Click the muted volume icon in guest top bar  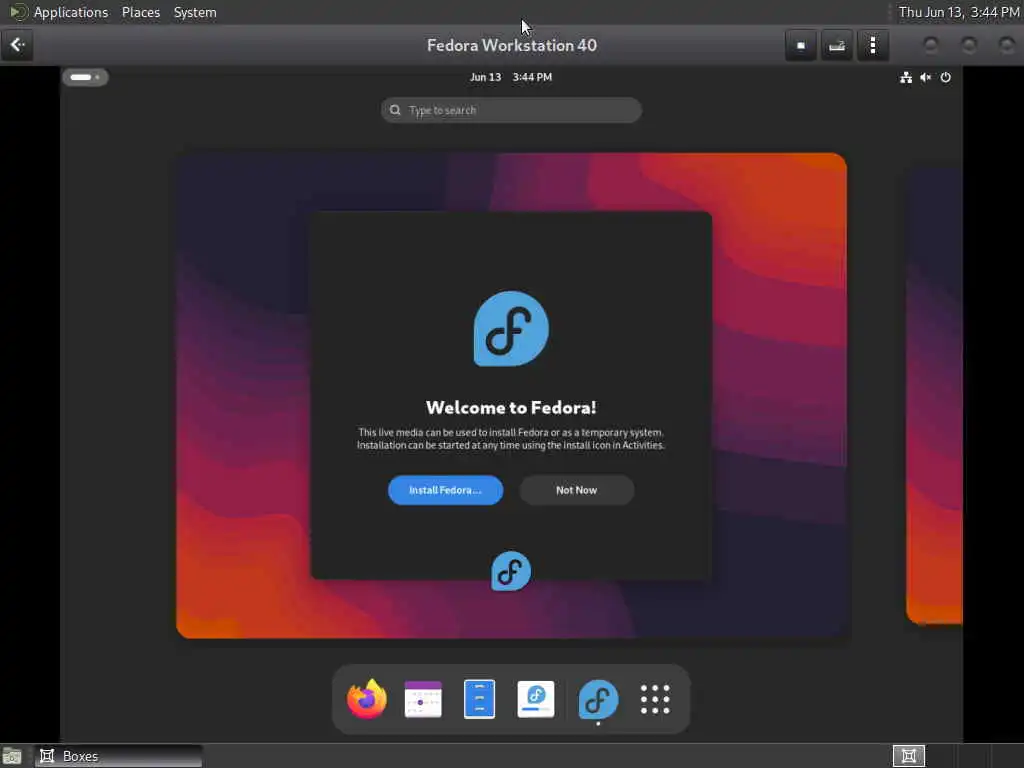coord(925,78)
